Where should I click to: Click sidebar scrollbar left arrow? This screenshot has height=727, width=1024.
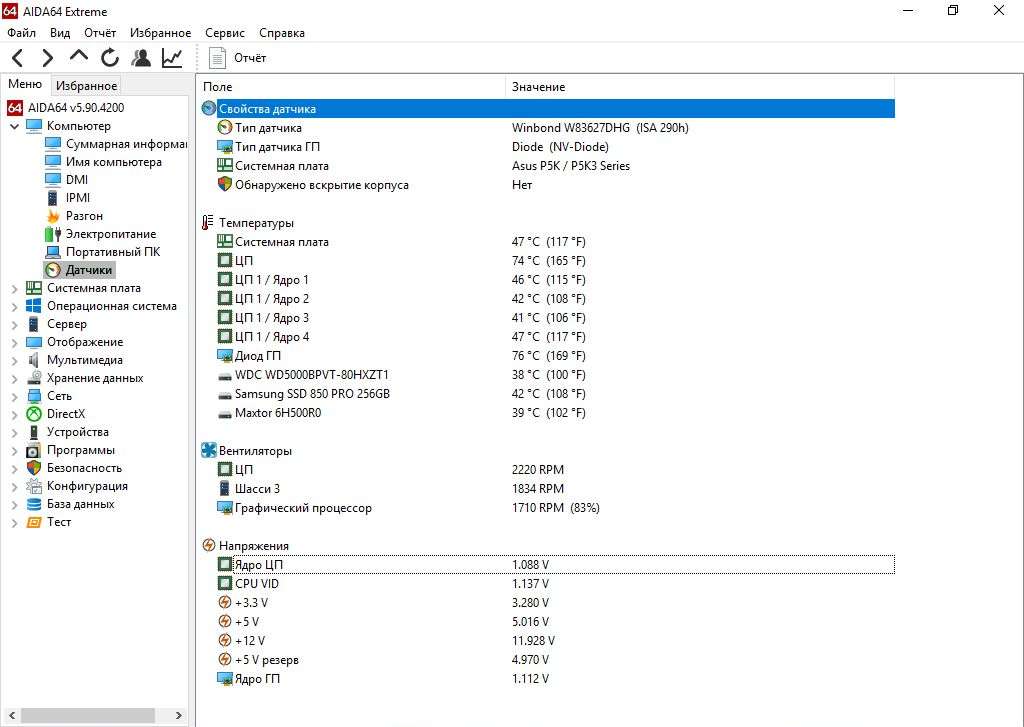point(12,716)
